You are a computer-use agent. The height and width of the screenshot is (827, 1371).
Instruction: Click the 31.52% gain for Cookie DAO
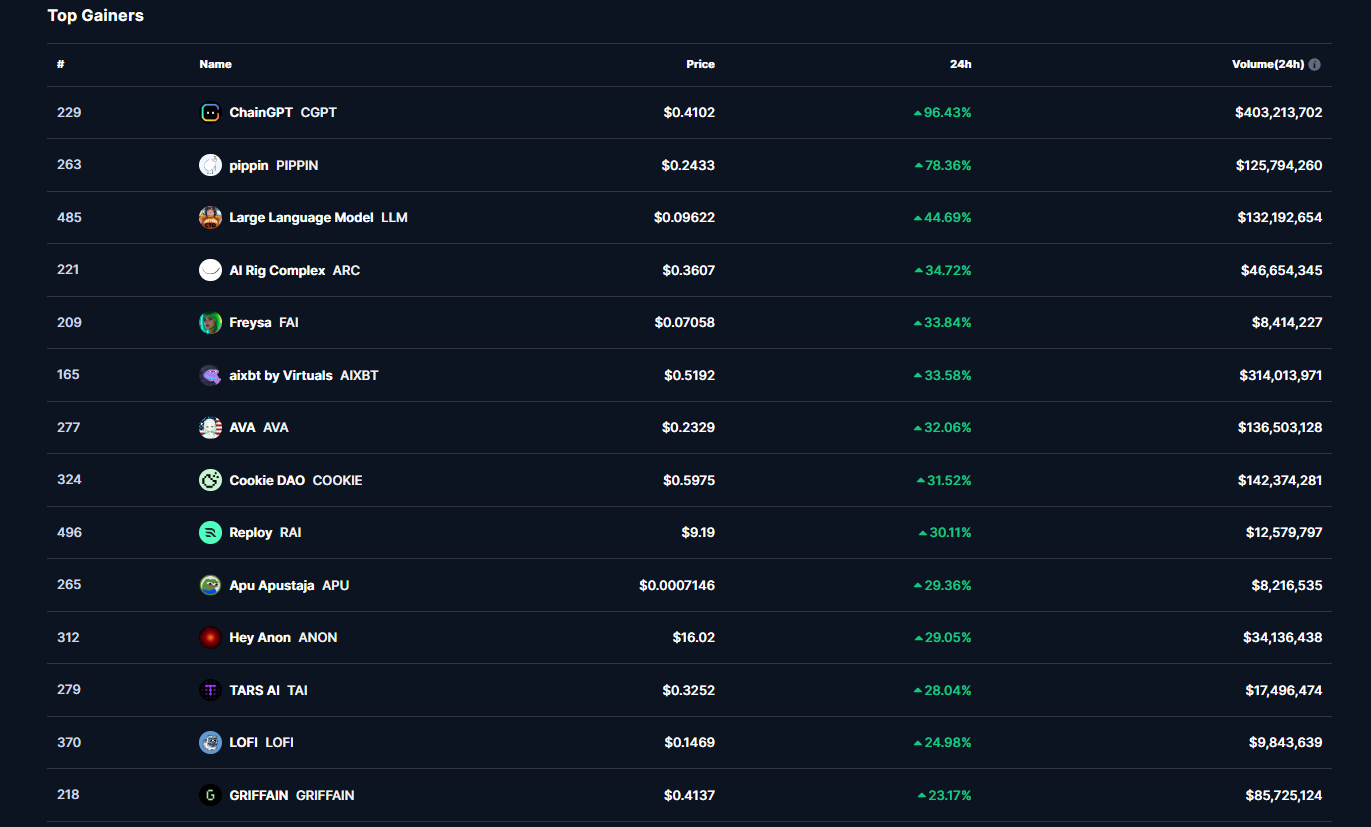944,480
